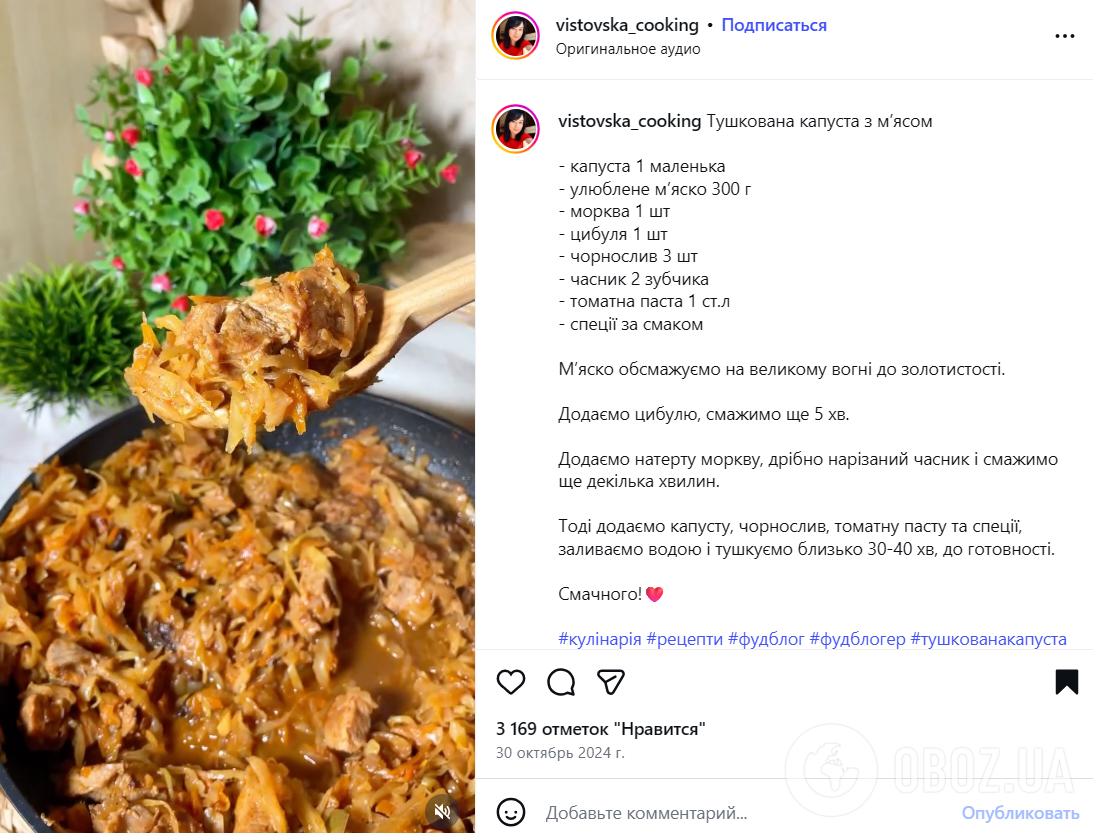View the 3 169 likes list
Image resolution: width=1093 pixels, height=833 pixels.
(601, 729)
